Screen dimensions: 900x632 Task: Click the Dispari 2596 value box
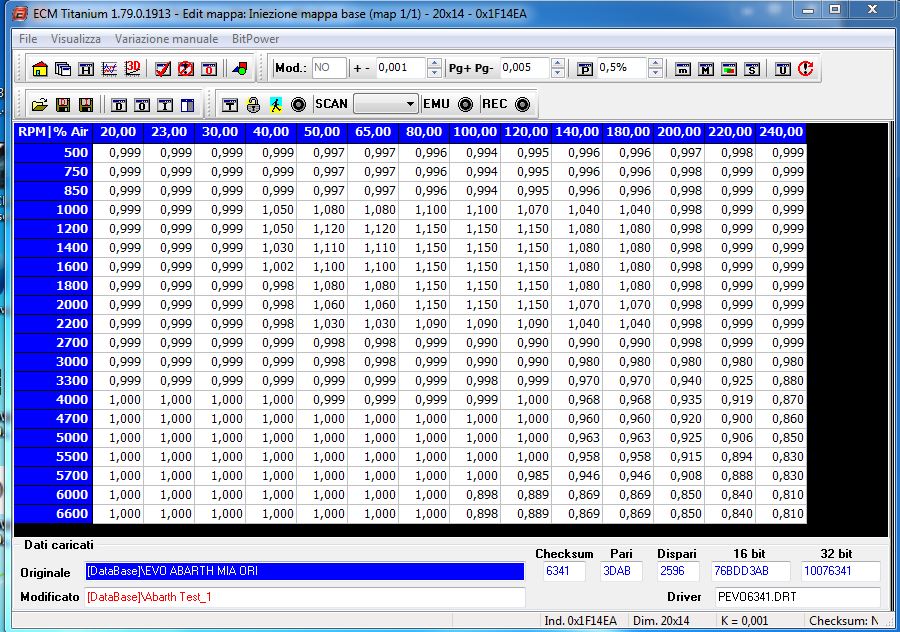coord(678,571)
